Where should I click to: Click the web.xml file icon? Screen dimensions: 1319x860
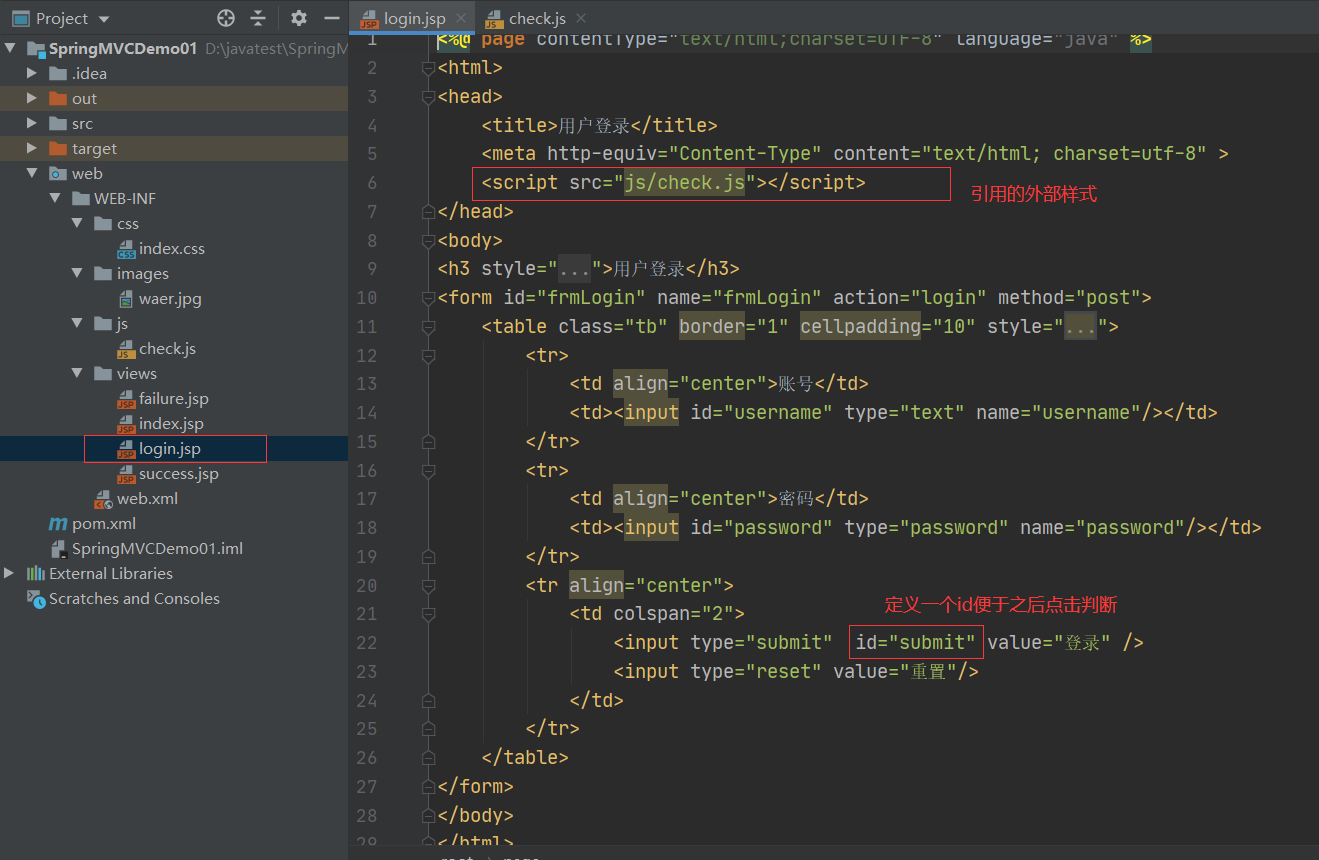click(103, 499)
